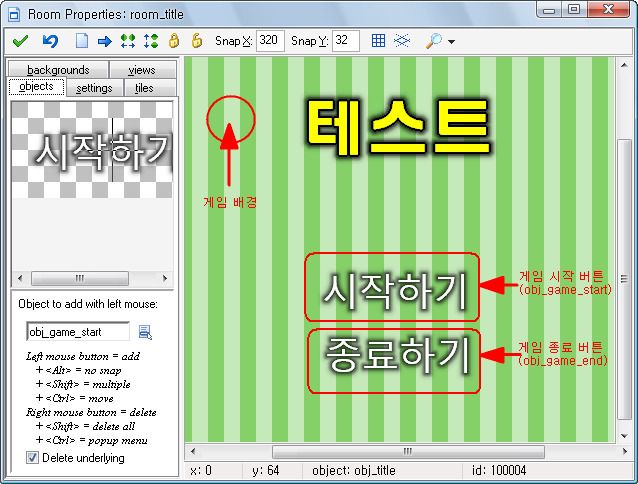Unlock all instances with the open padlock icon
Screen dimensions: 638x484
(197, 41)
